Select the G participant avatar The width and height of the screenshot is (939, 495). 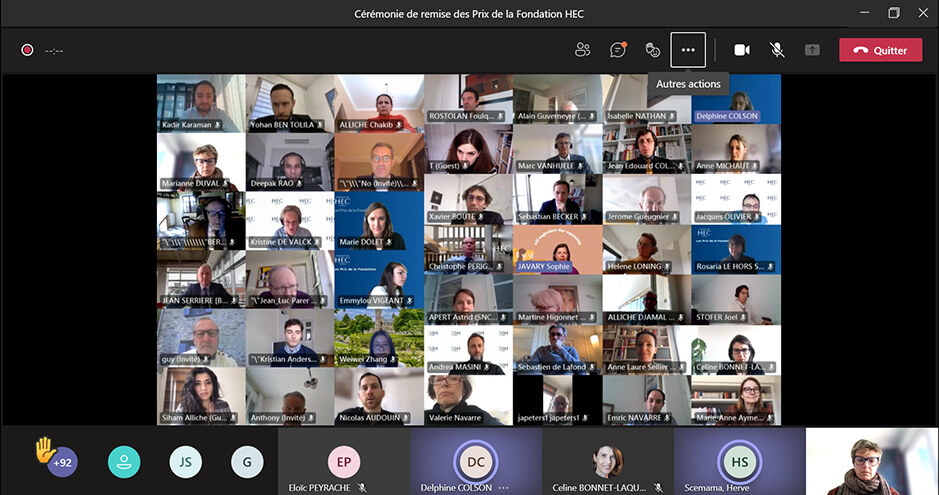click(x=247, y=461)
